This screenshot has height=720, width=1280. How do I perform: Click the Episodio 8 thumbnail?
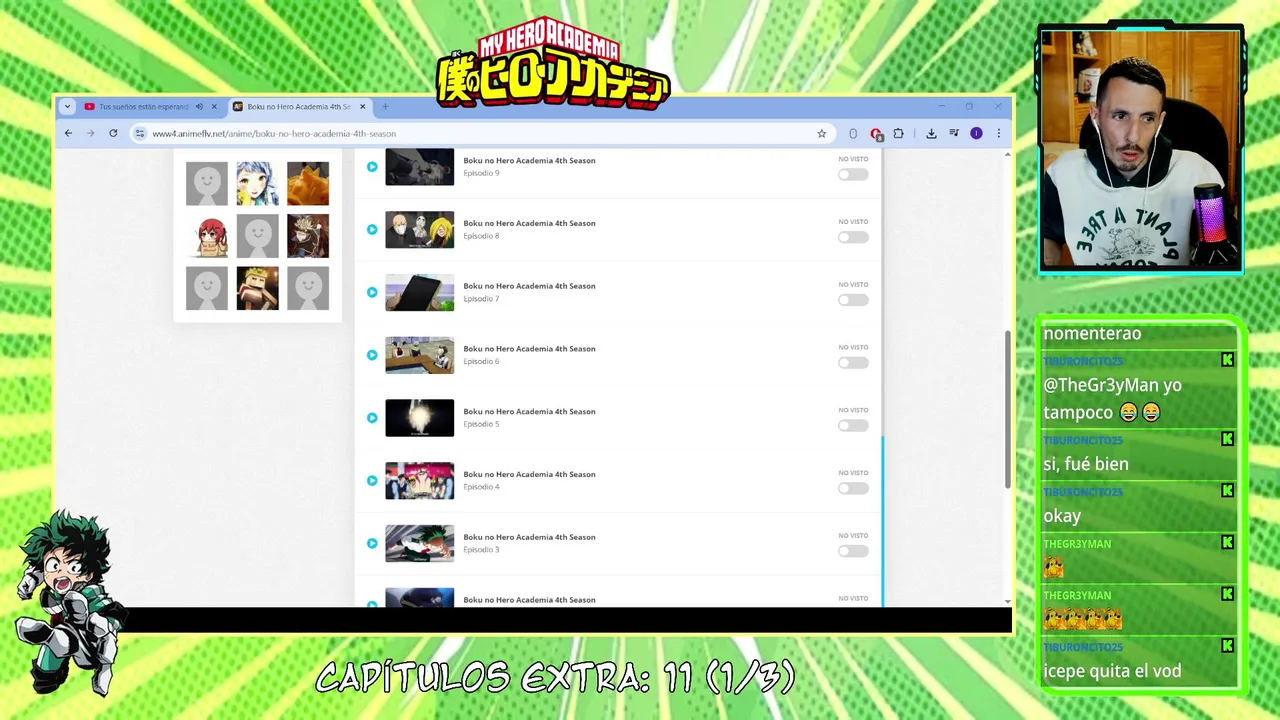pos(420,230)
